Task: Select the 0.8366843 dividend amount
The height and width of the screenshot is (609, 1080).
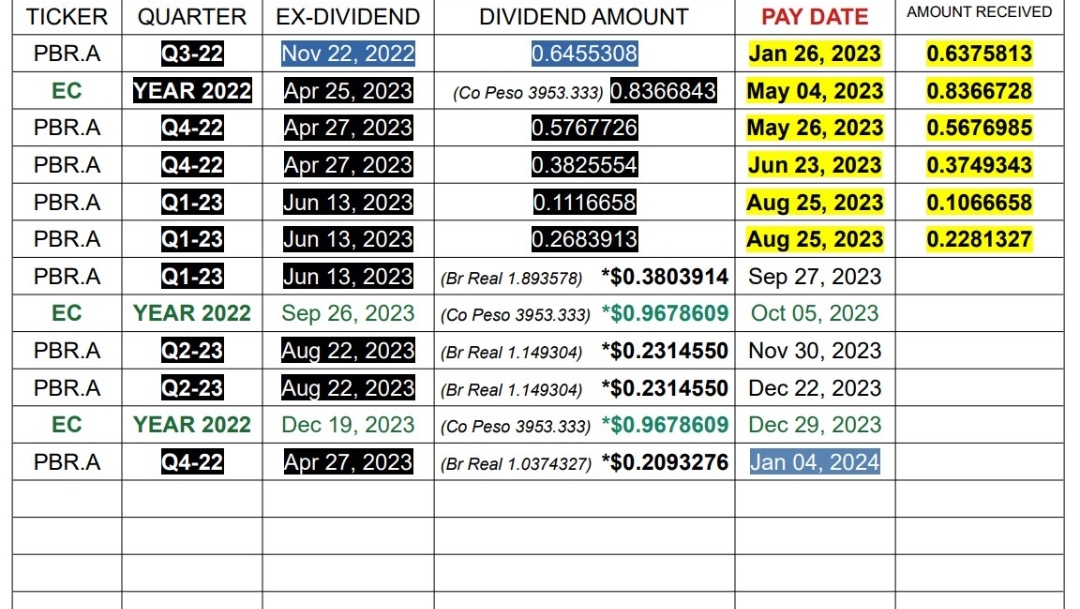Action: pyautogui.click(x=663, y=90)
